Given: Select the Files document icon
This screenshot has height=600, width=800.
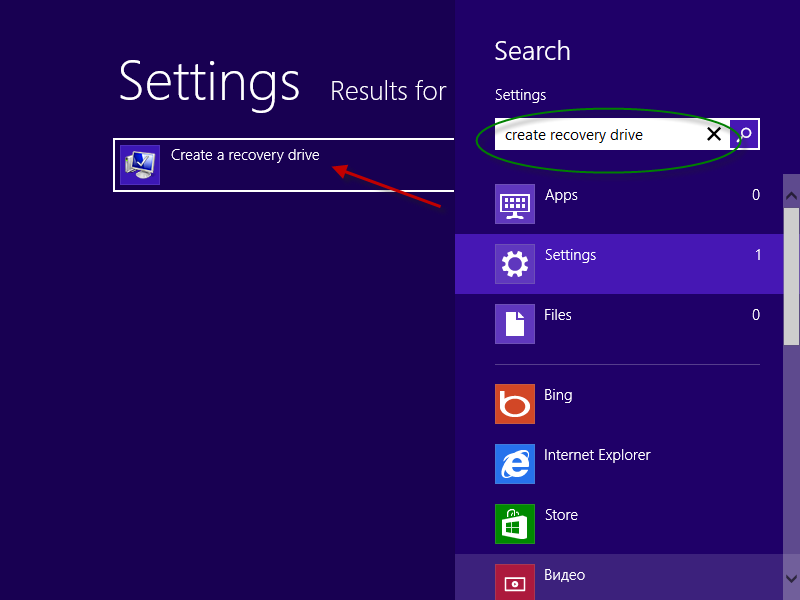Looking at the screenshot, I should coord(515,324).
